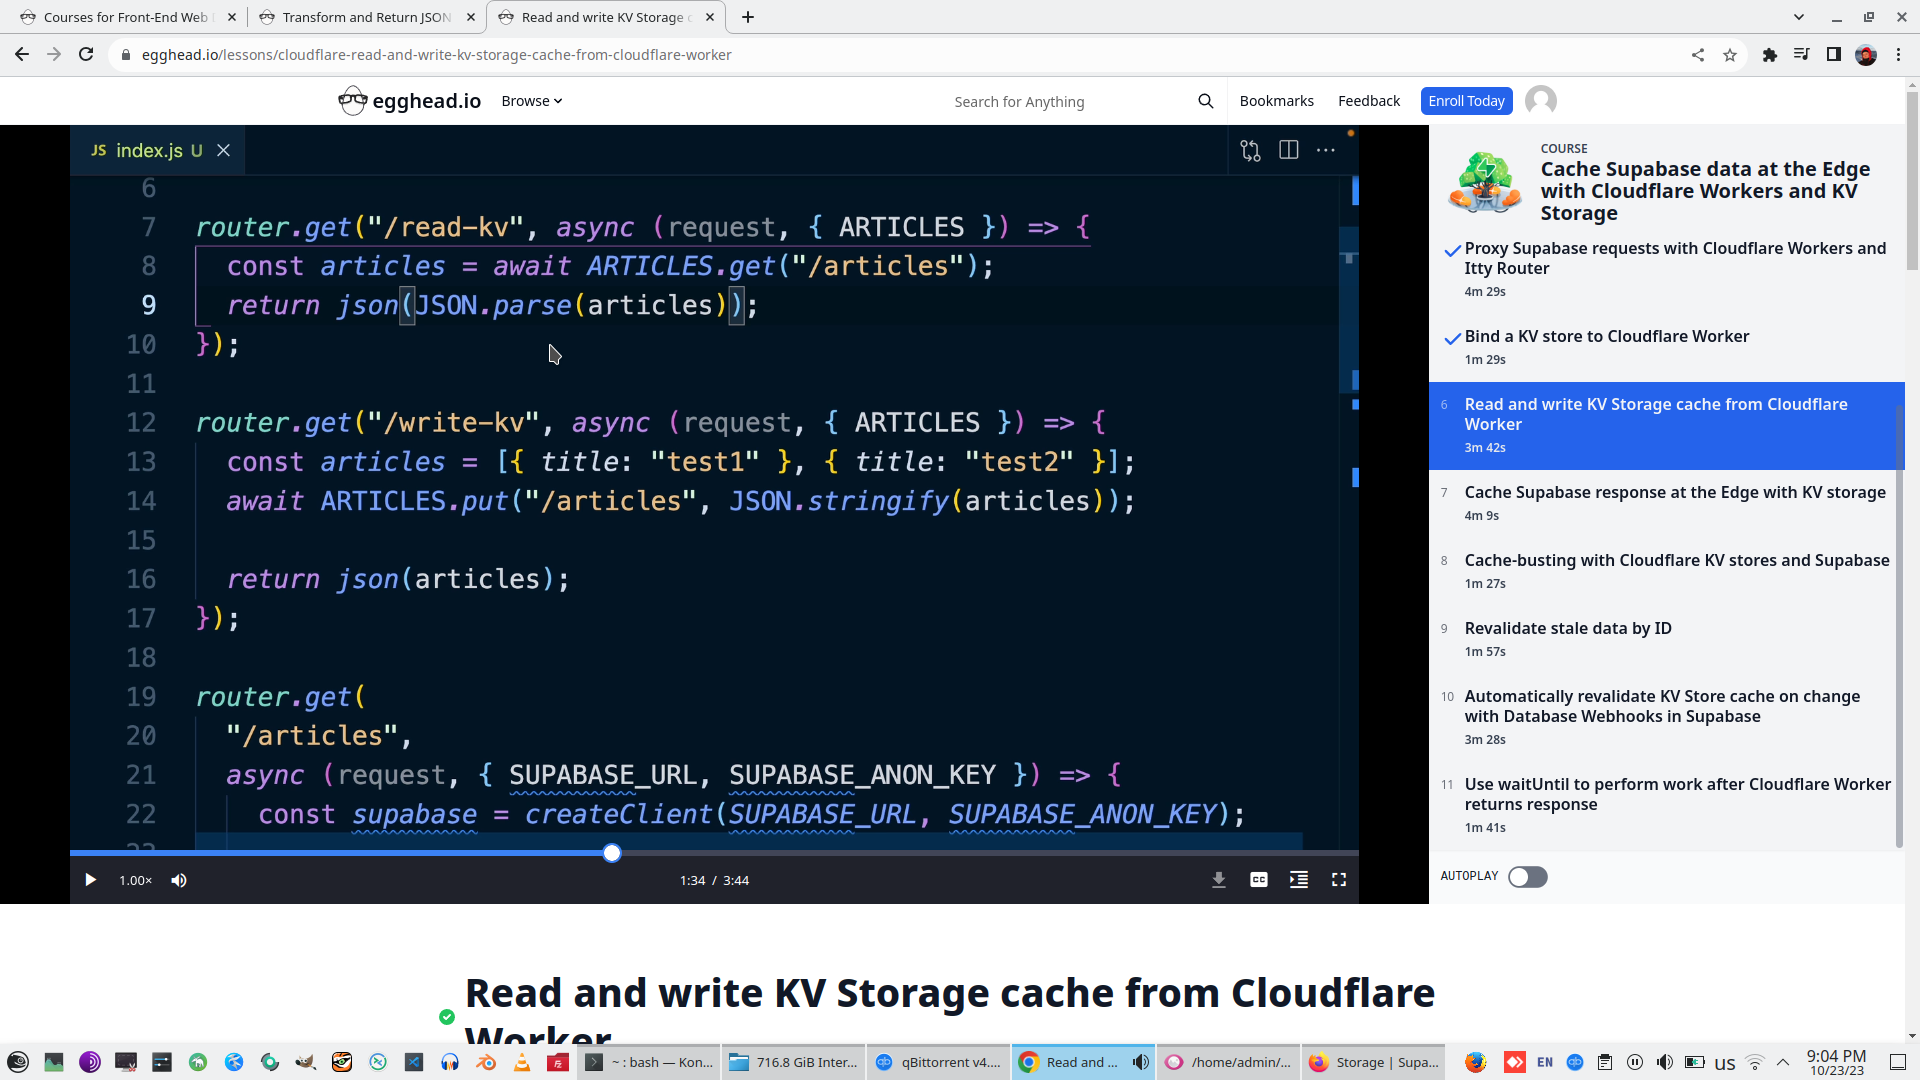Viewport: 1920px width, 1080px height.
Task: Open the transcript sidebar icon
Action: click(1298, 880)
